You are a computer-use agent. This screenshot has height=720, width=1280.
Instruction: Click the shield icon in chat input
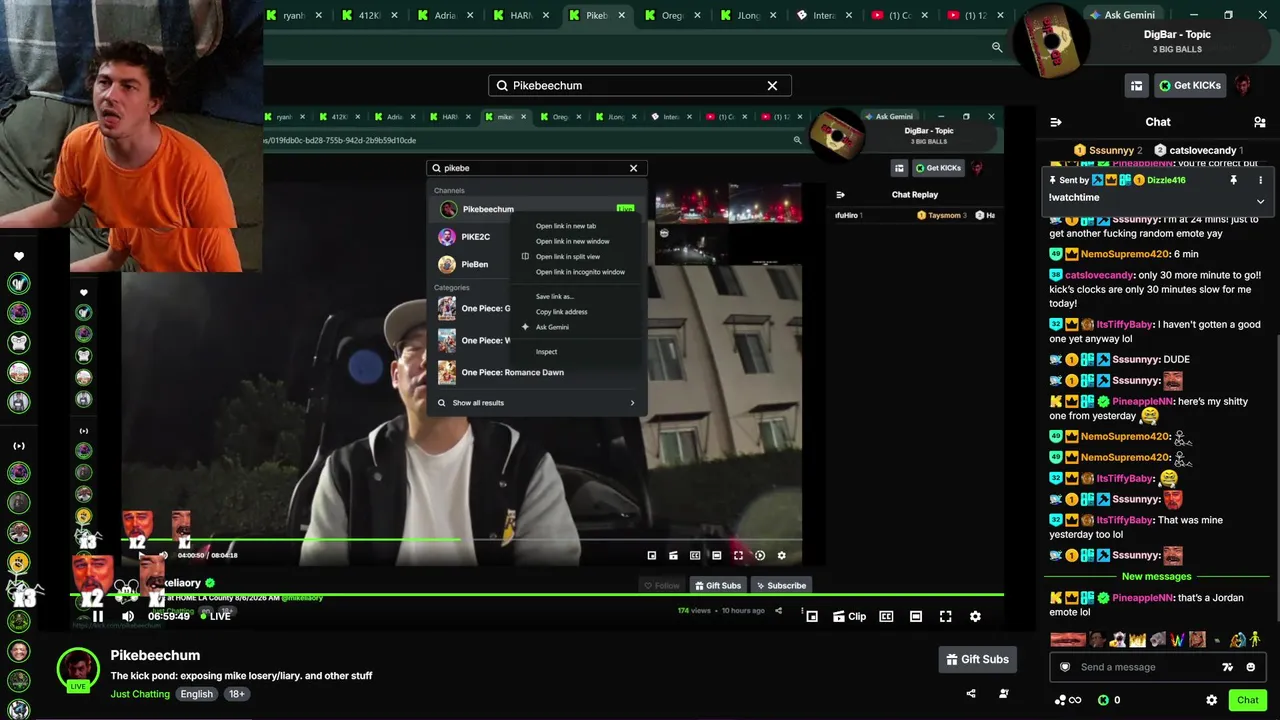click(1065, 667)
